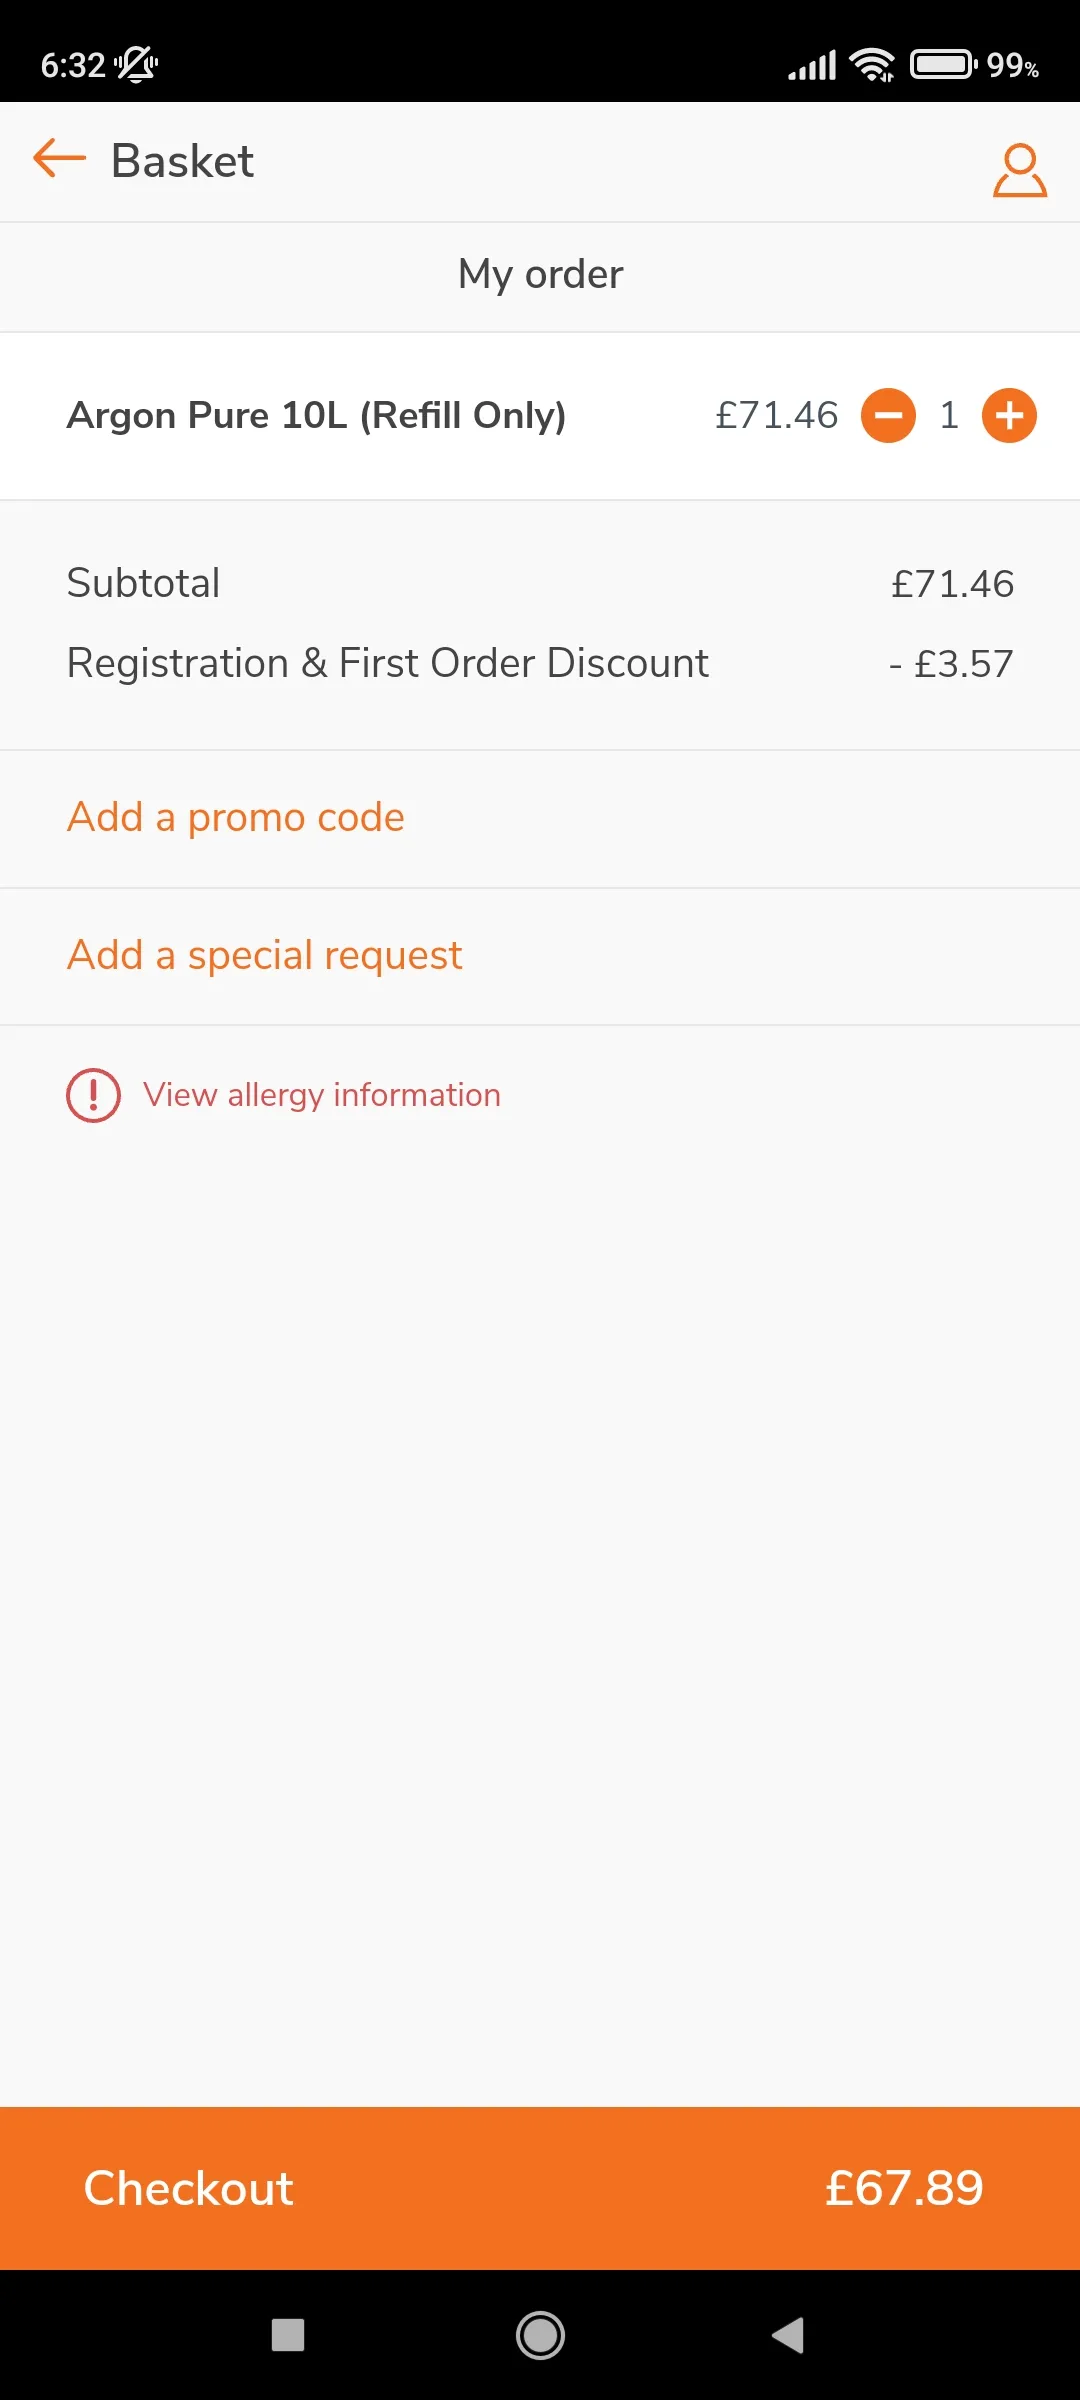The width and height of the screenshot is (1080, 2400).
Task: Open View allergy information link
Action: pos(321,1095)
